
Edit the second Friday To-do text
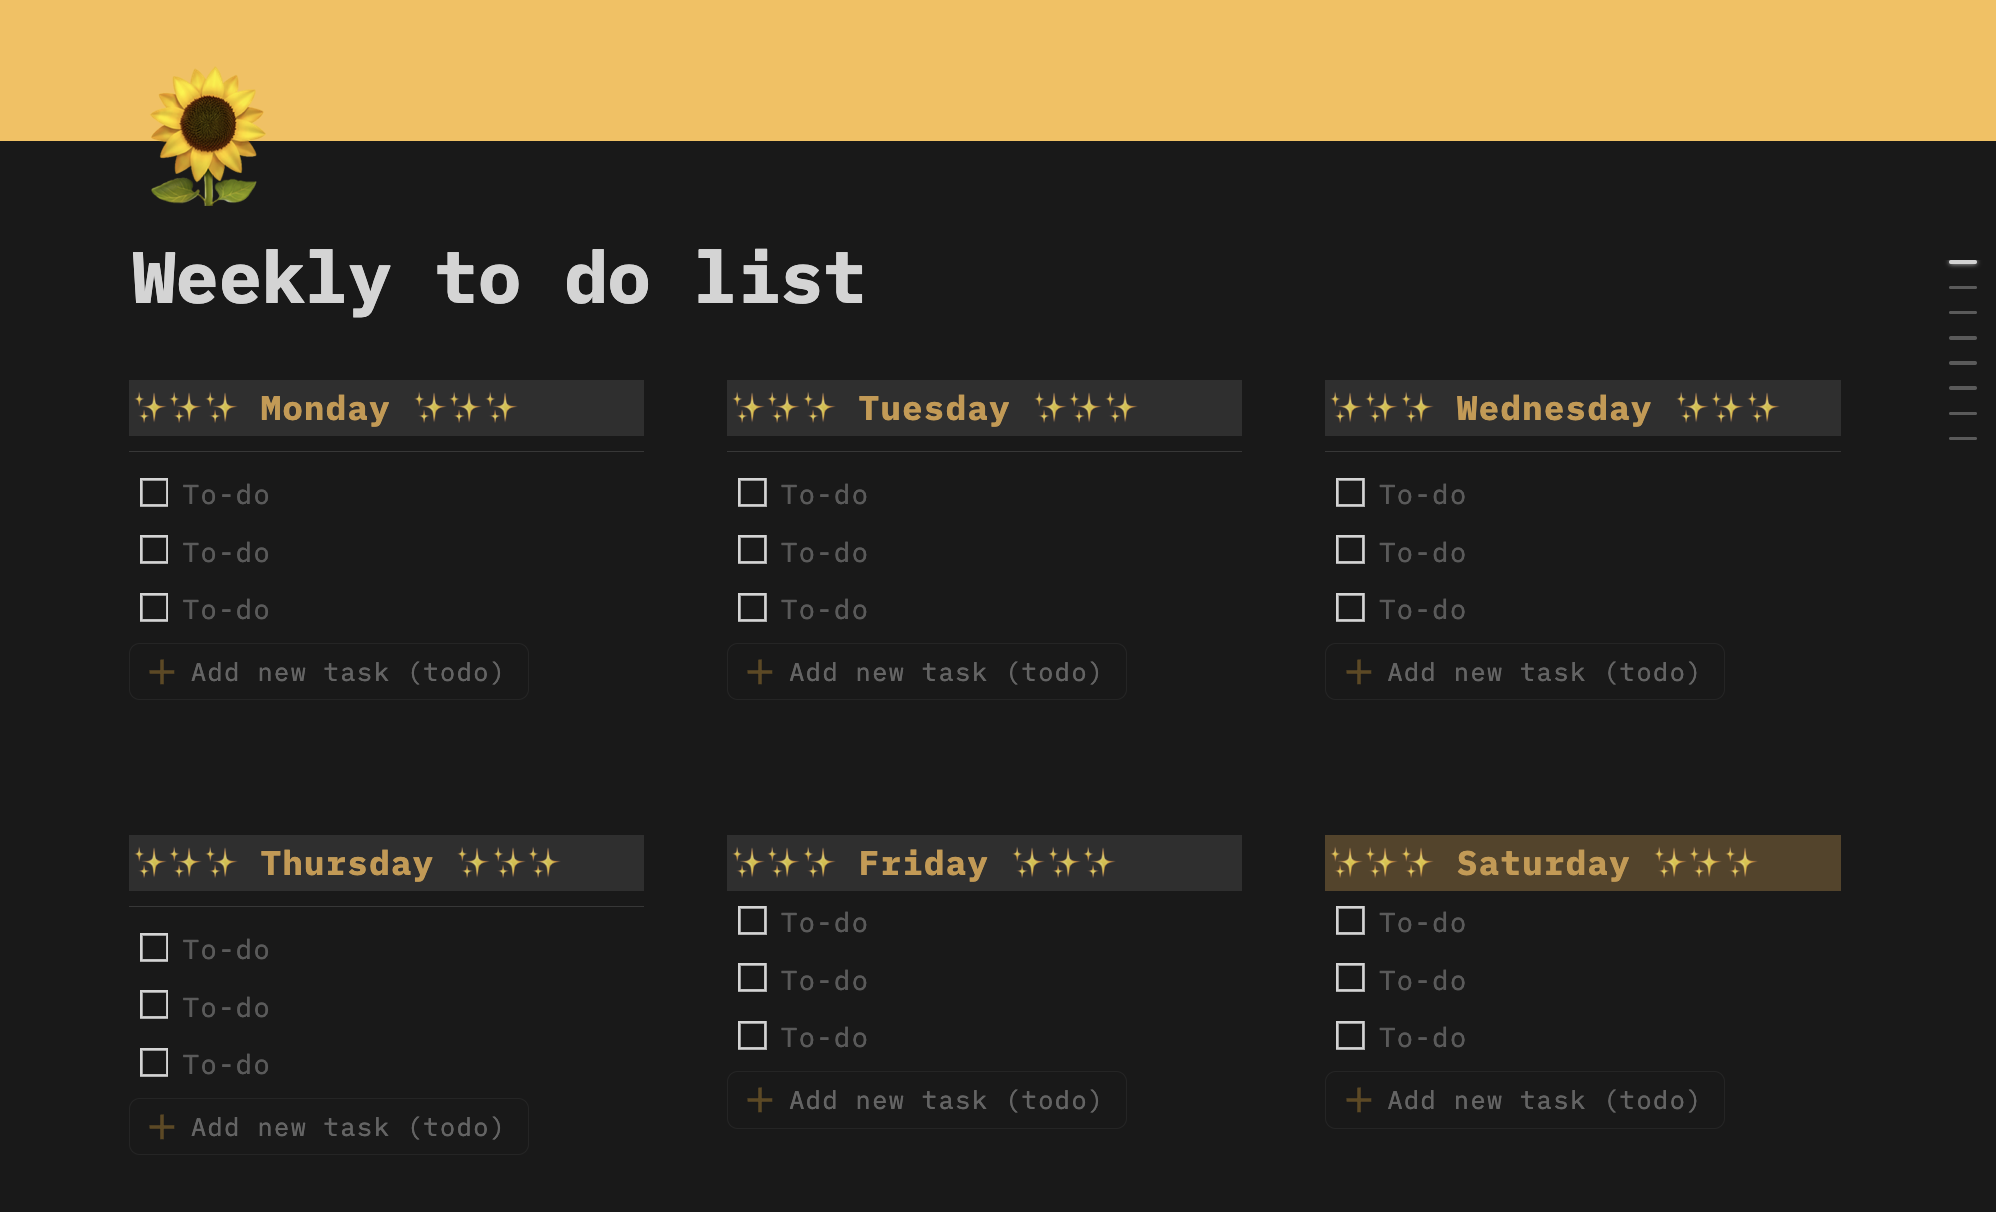824,981
